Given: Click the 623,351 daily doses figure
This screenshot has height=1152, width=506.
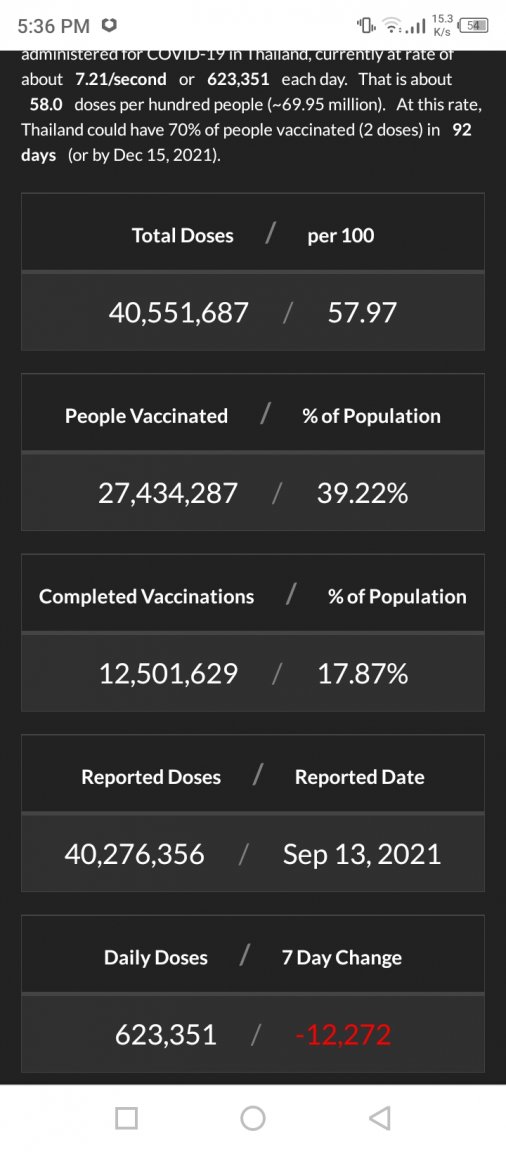Looking at the screenshot, I should pyautogui.click(x=166, y=1035).
